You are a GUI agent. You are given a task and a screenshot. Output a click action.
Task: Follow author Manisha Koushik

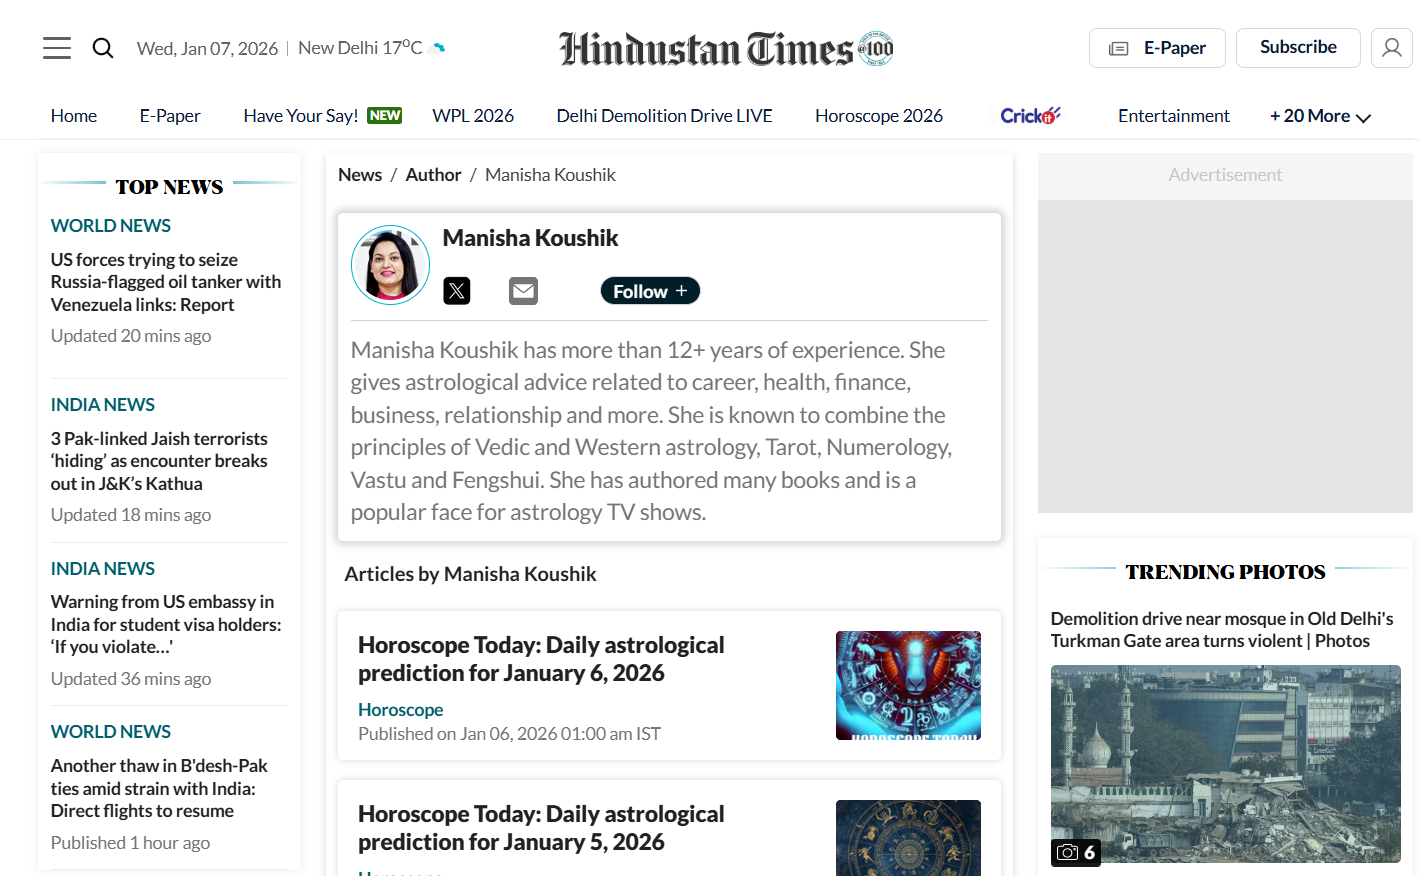[x=649, y=290]
